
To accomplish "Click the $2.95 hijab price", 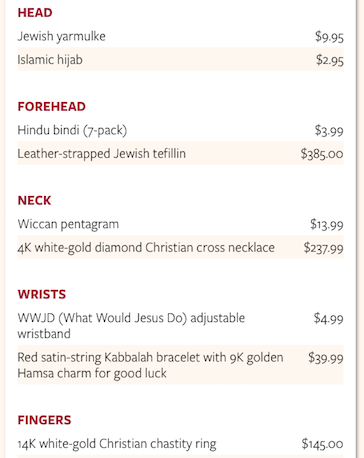I will coord(330,60).
